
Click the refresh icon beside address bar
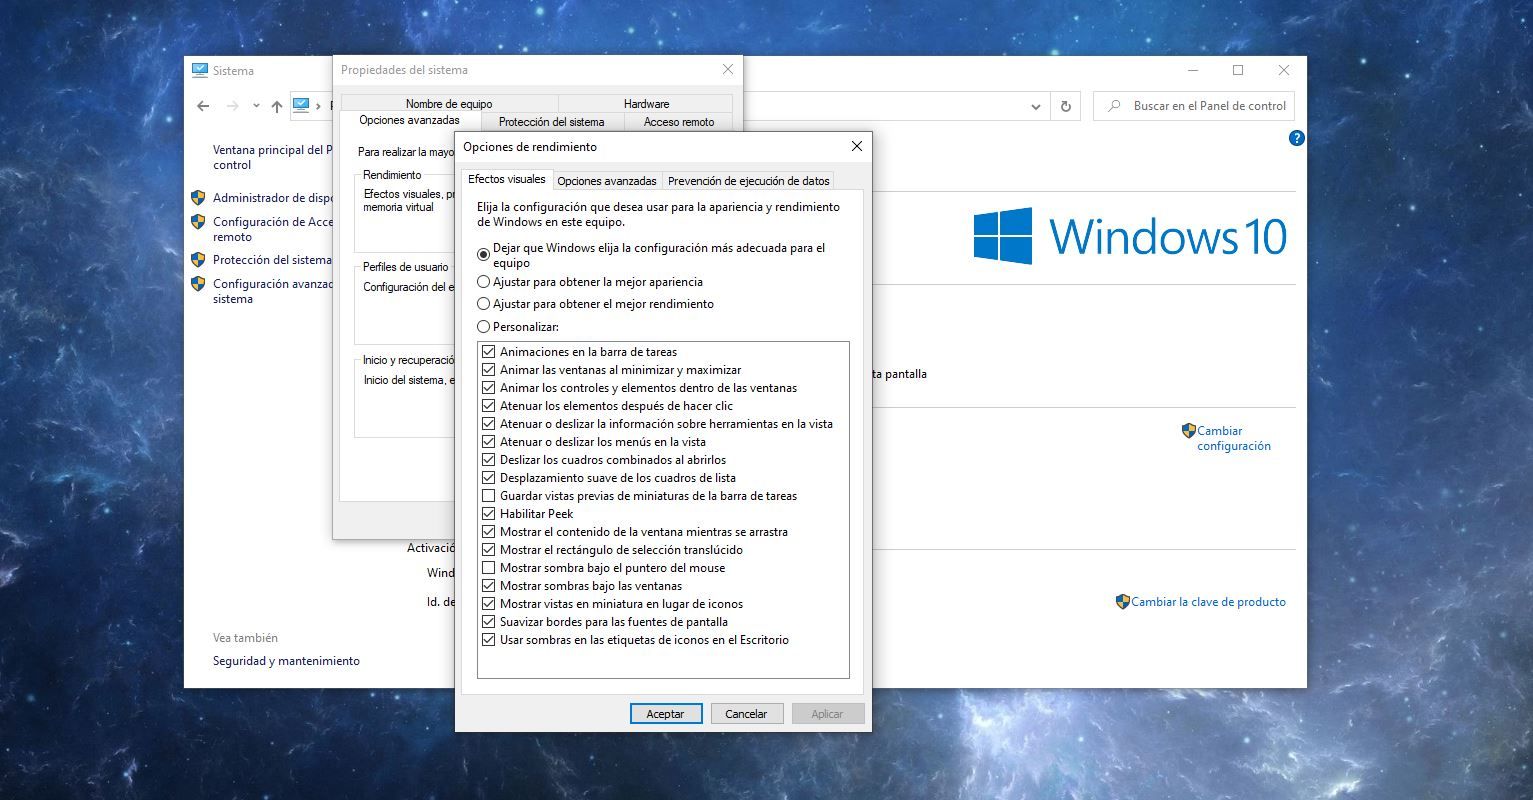coord(1066,106)
